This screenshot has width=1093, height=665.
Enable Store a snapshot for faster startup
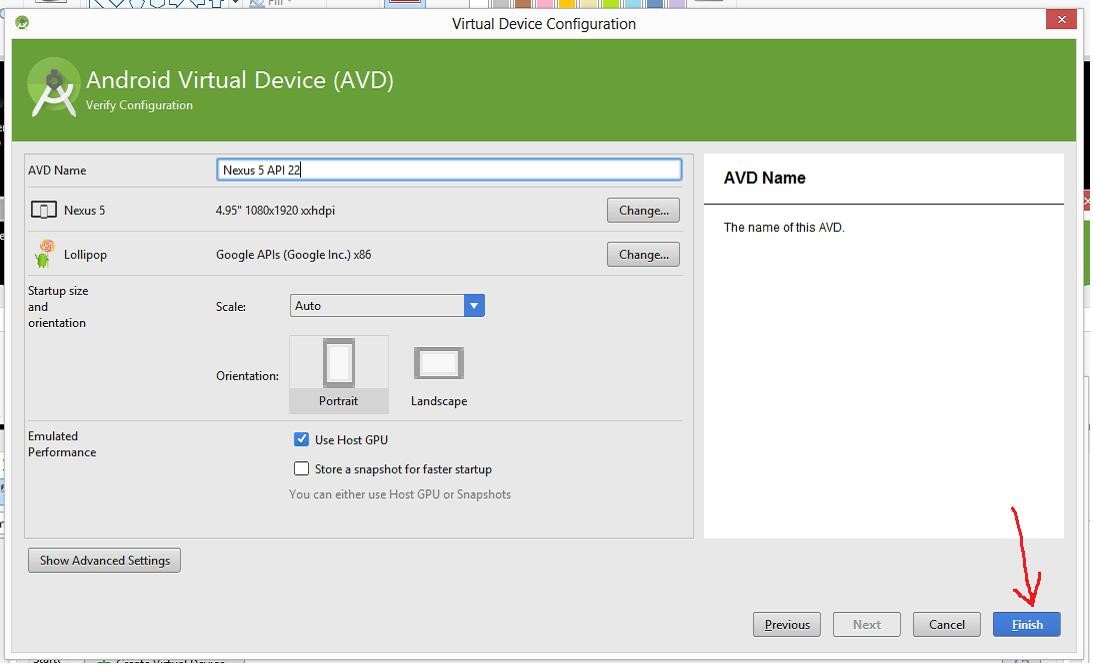click(301, 468)
